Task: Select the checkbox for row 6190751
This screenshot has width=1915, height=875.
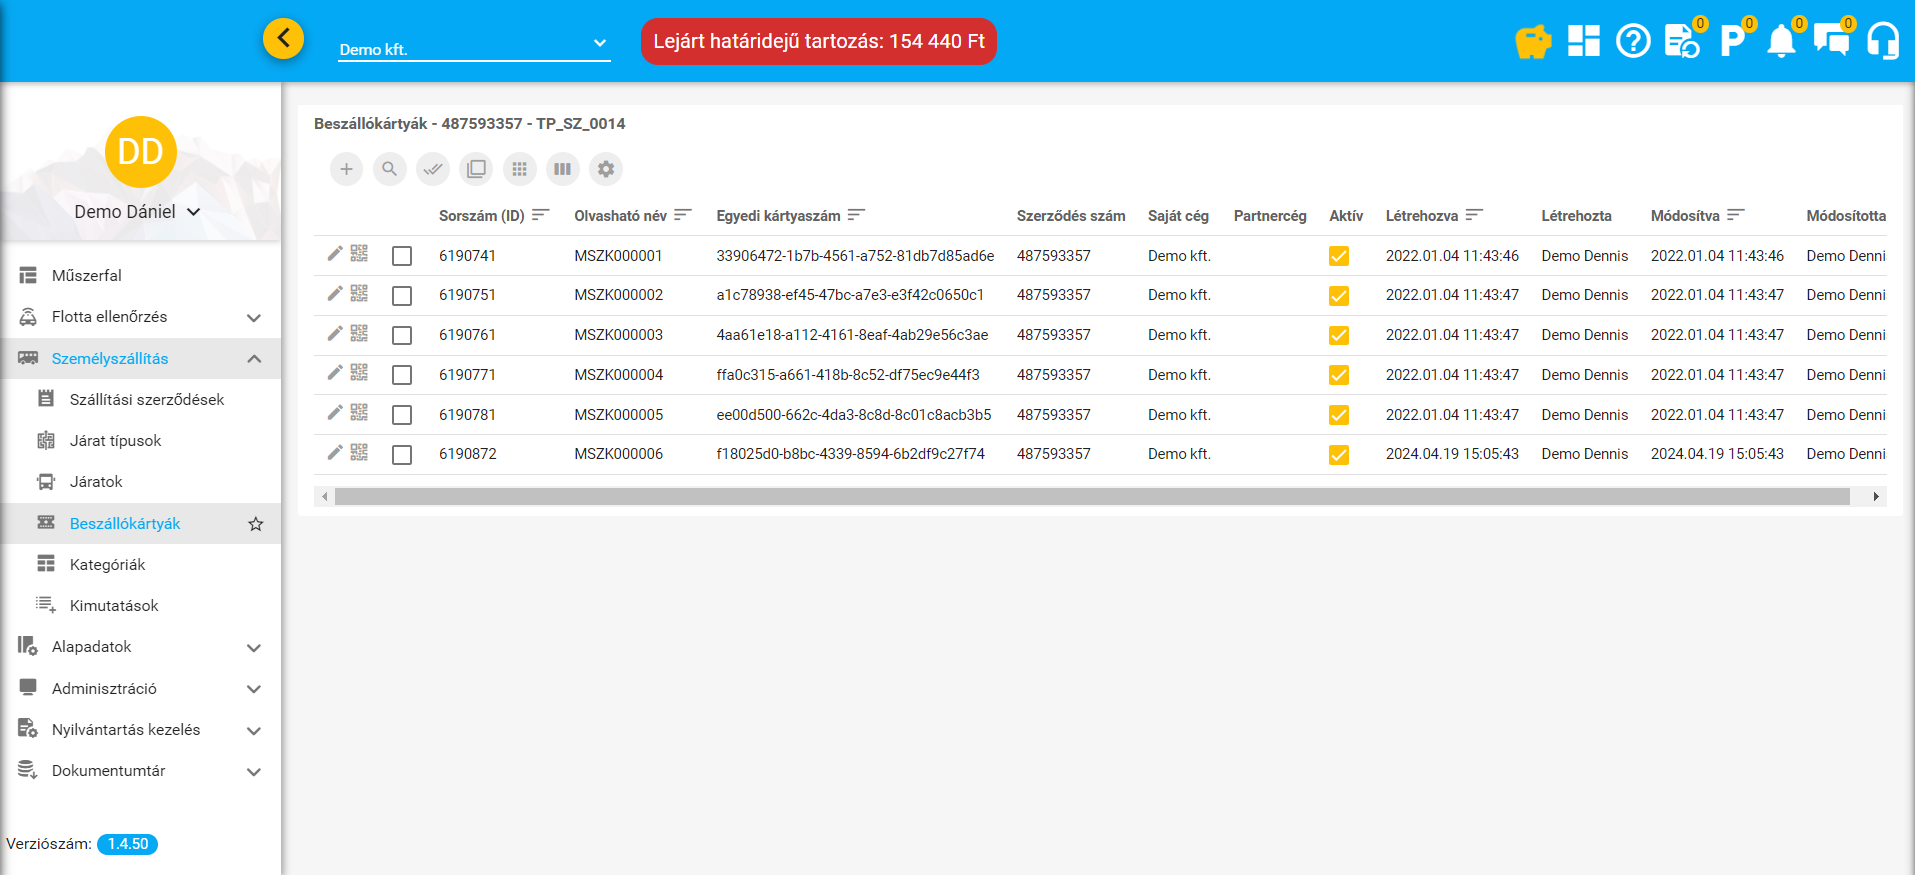Action: (402, 296)
